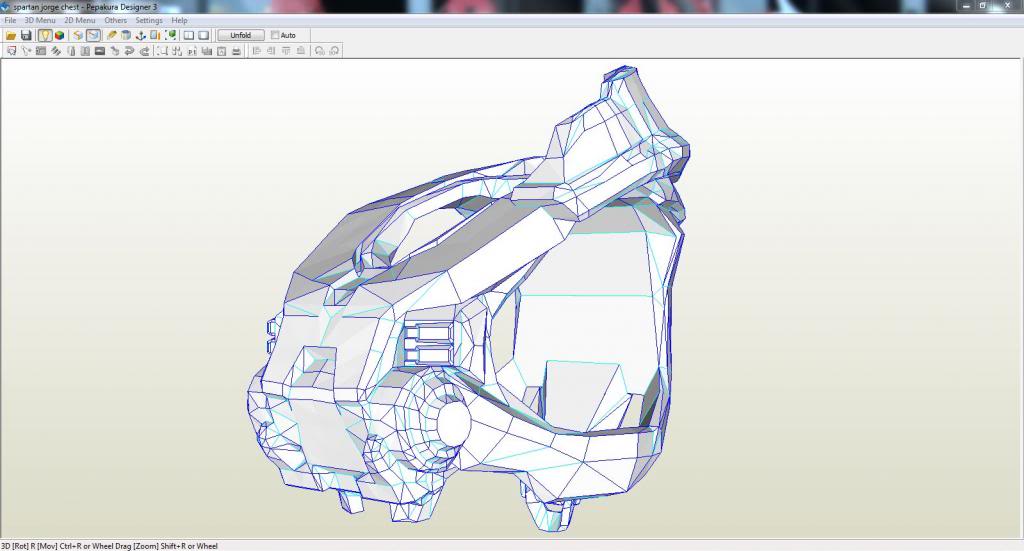Switch to single-pane window layout

(204, 35)
